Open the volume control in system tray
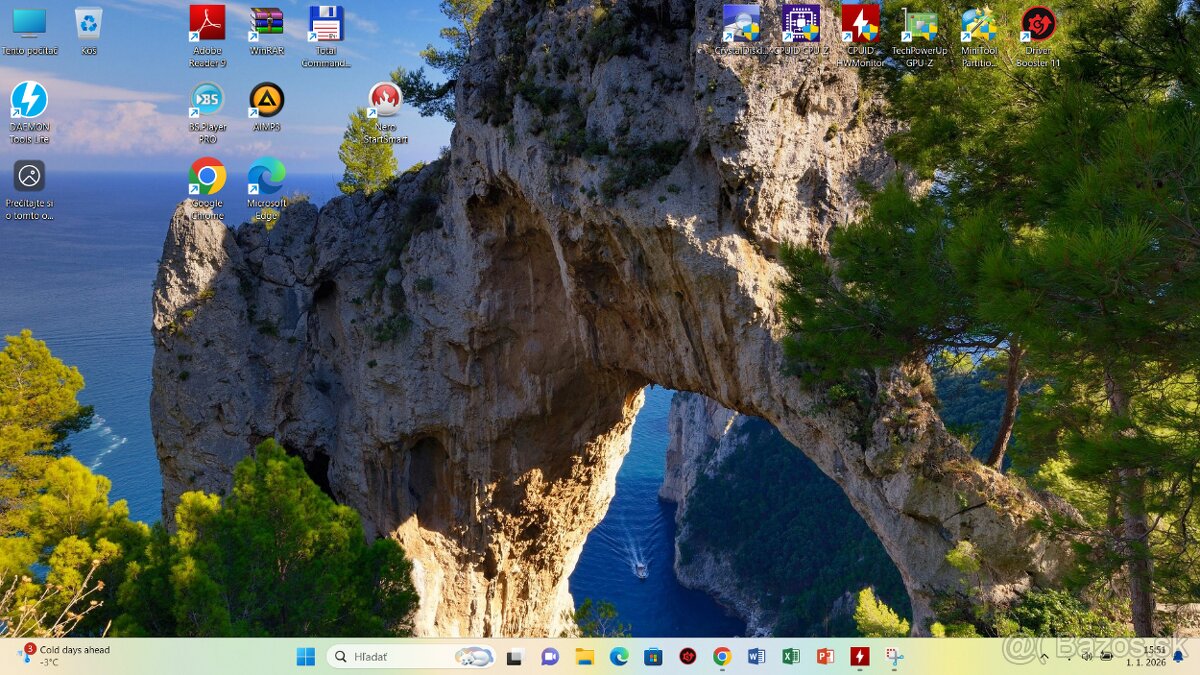 tap(1086, 657)
